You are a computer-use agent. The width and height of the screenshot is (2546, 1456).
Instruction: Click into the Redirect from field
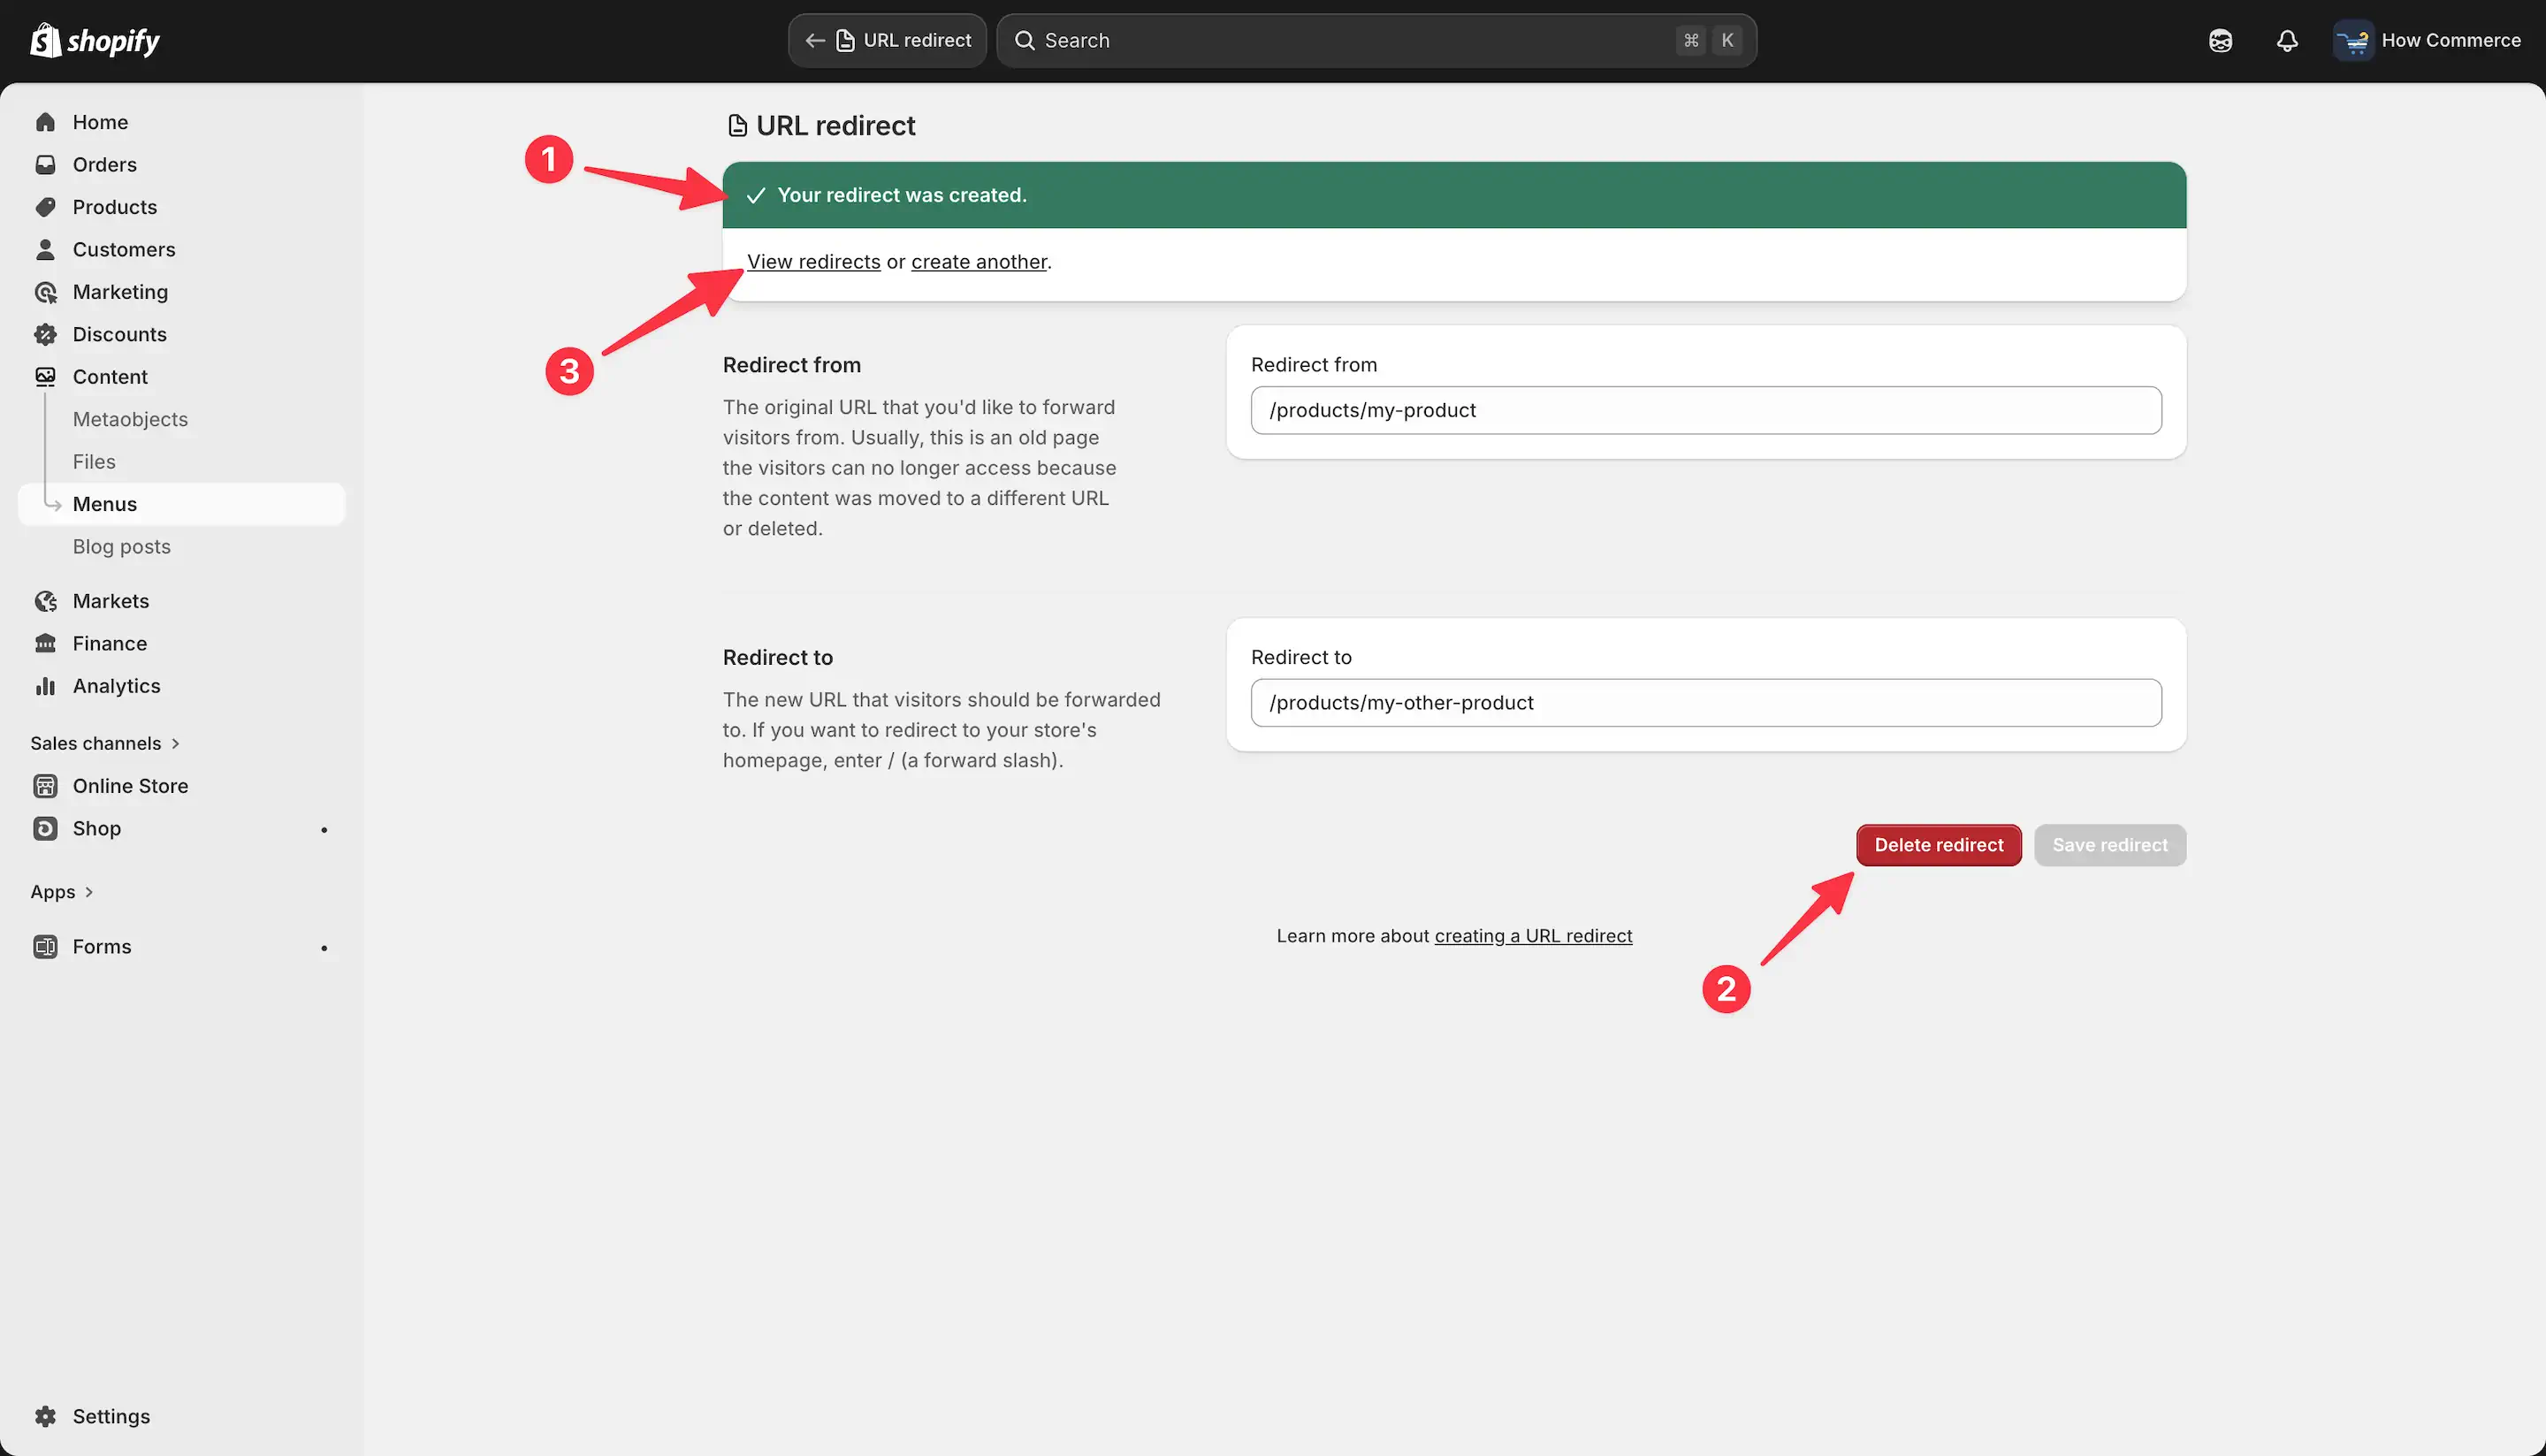click(1706, 410)
